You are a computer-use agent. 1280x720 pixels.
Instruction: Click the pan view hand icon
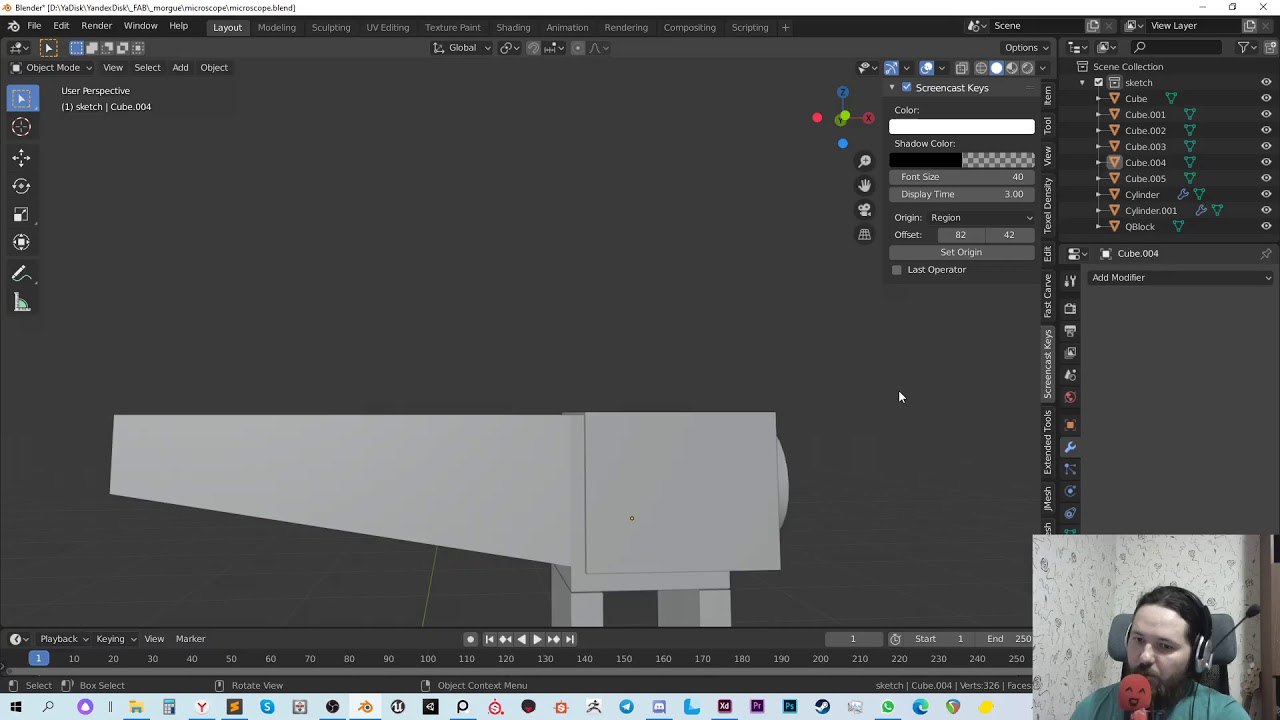[864, 185]
